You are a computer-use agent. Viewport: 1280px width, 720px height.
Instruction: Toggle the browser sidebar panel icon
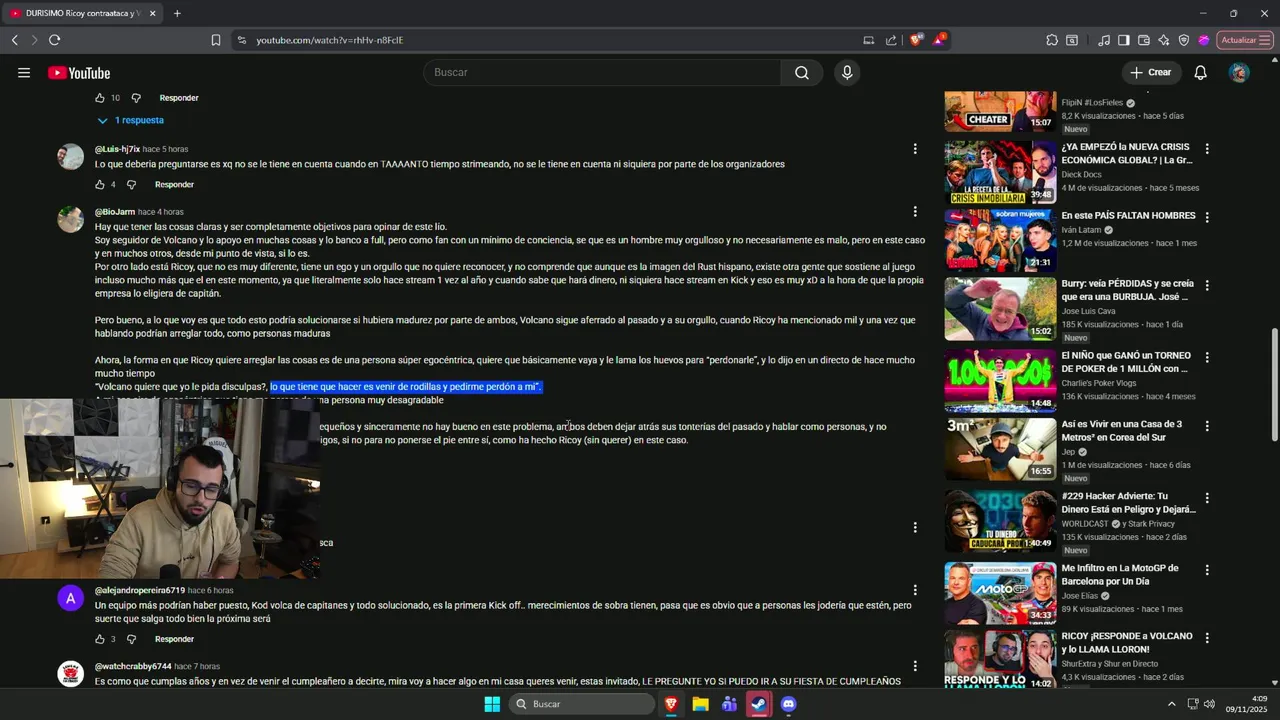1124,40
